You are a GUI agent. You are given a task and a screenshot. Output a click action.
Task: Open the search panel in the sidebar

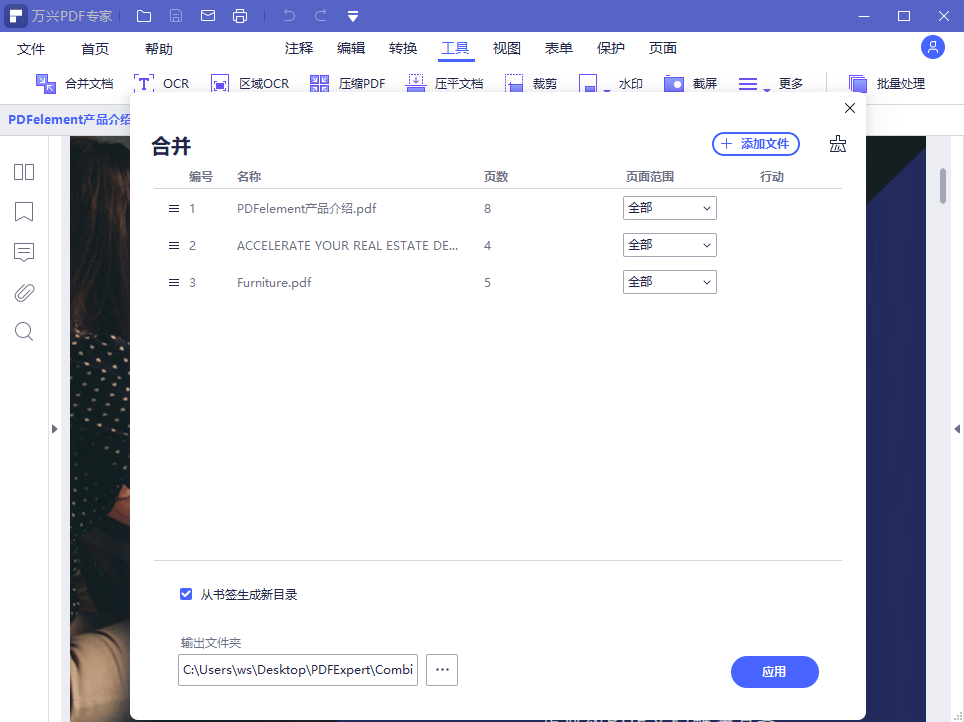point(23,331)
